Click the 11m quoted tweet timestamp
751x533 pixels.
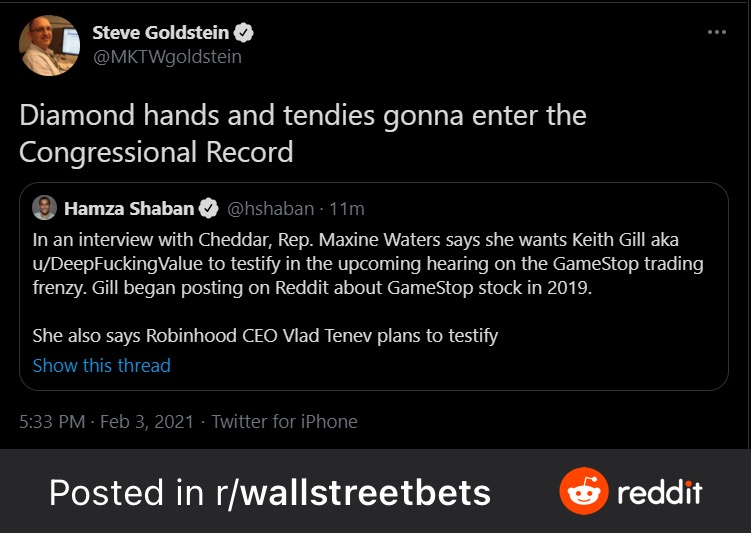(347, 209)
